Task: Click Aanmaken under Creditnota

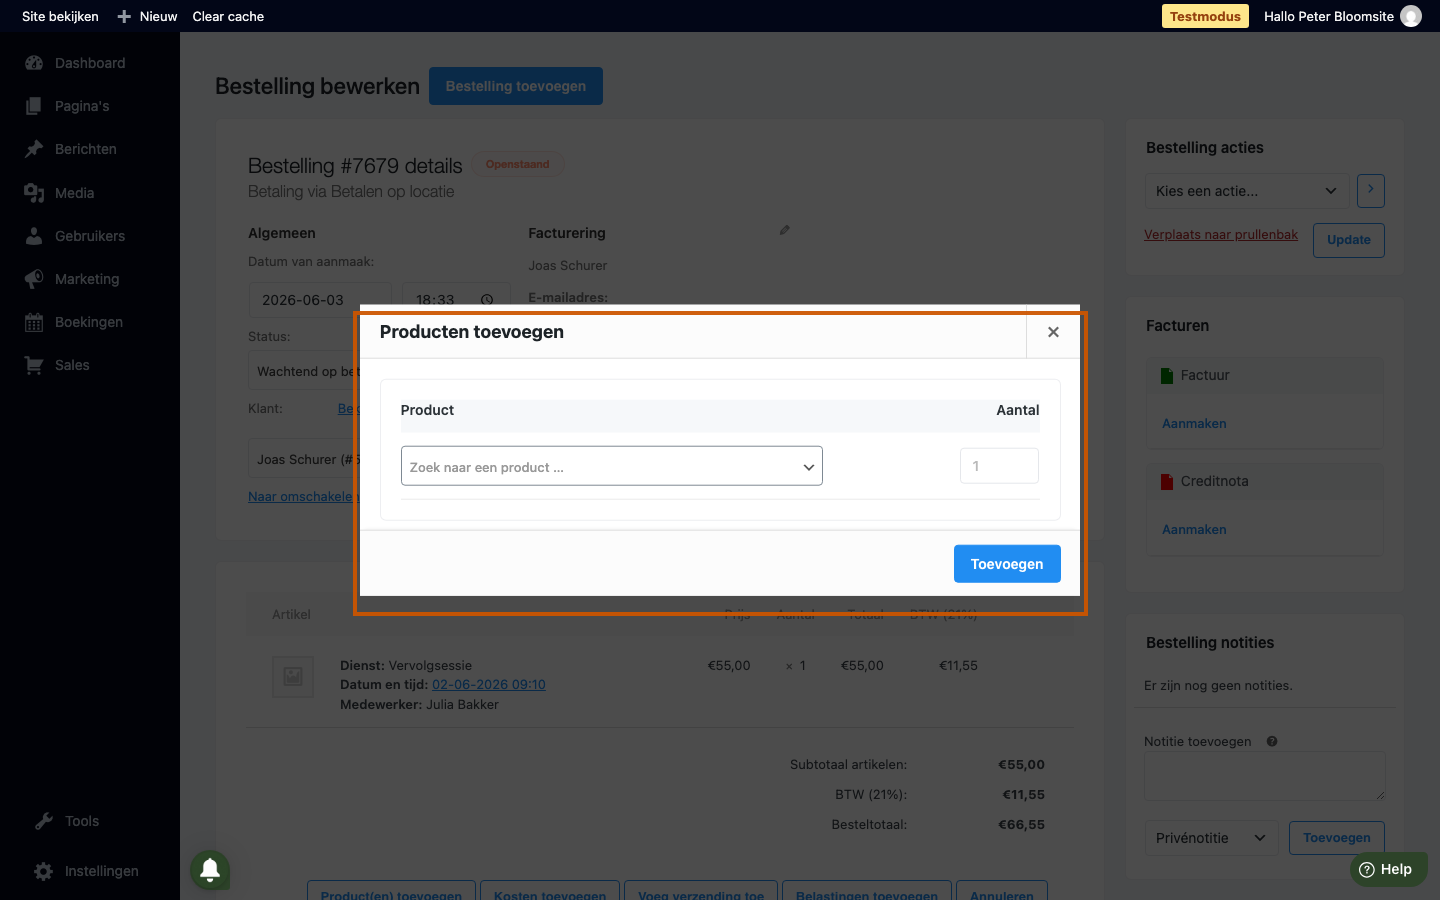Action: 1194,530
